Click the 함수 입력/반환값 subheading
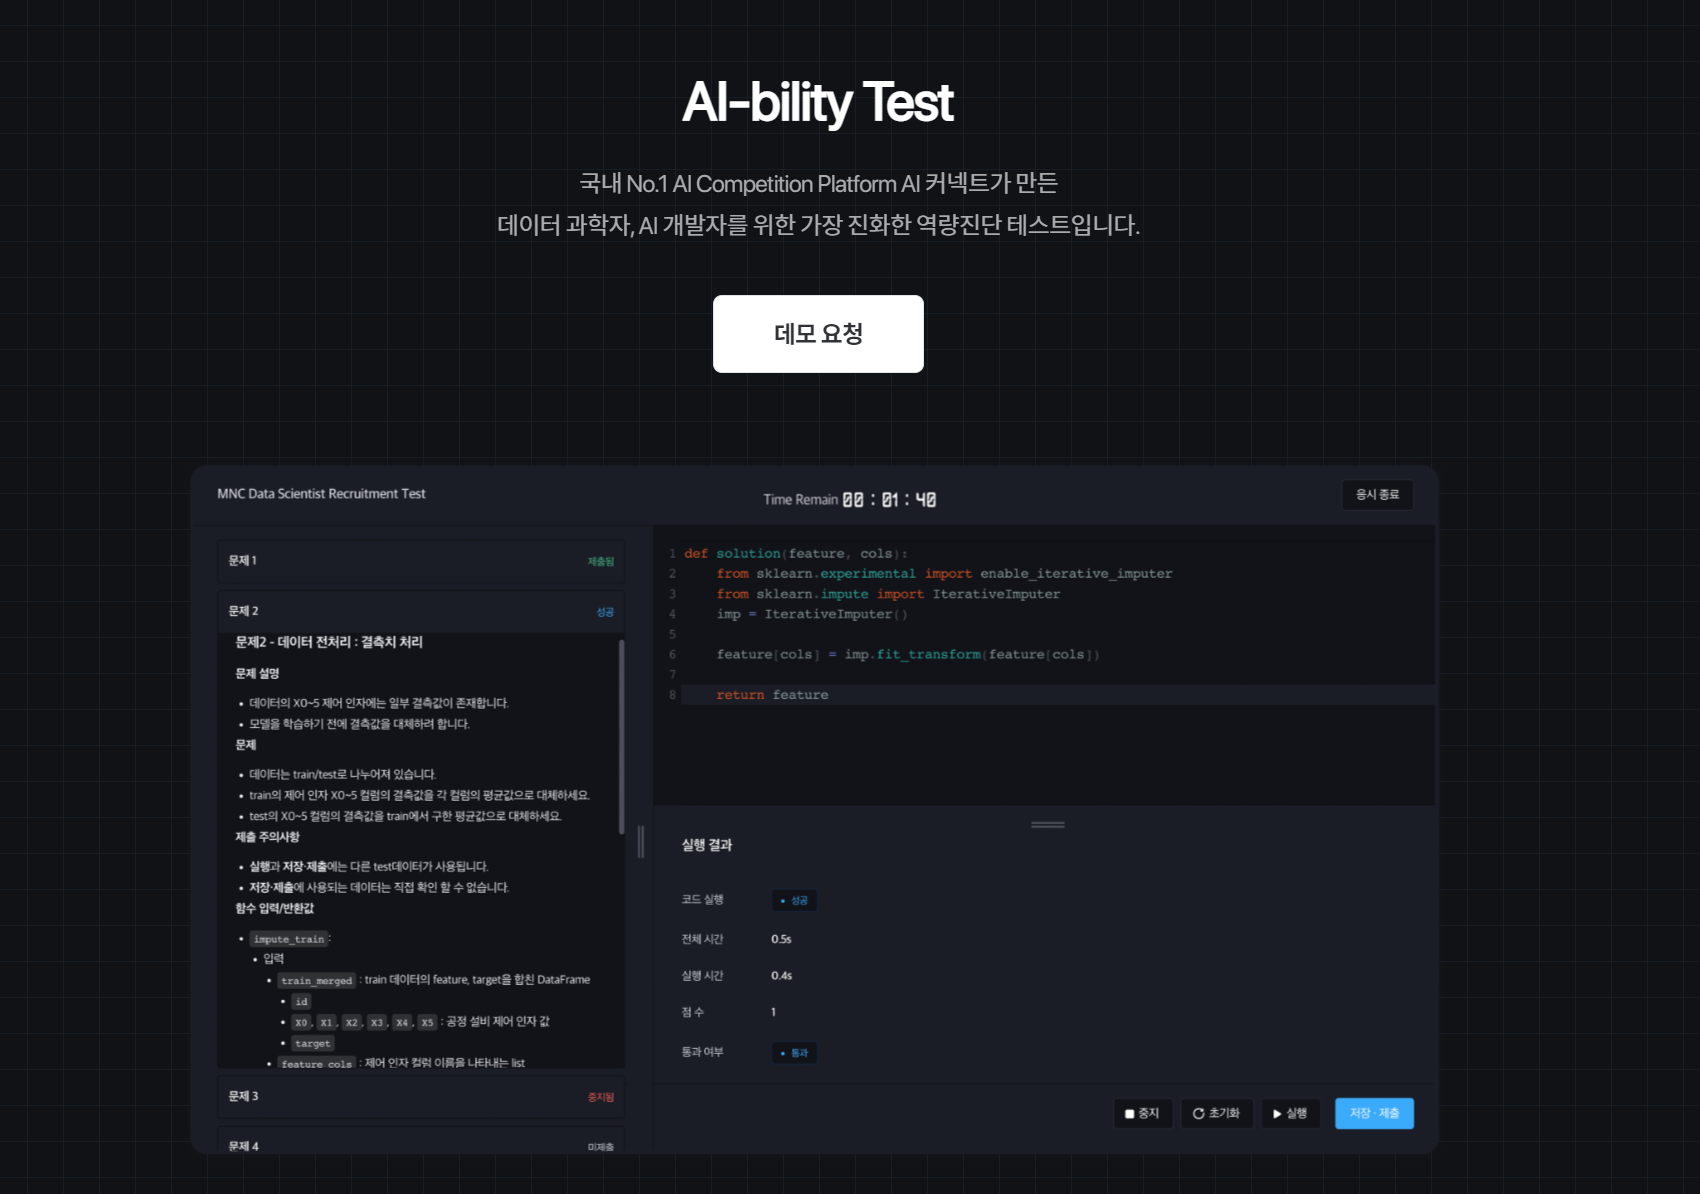This screenshot has width=1700, height=1194. [275, 908]
